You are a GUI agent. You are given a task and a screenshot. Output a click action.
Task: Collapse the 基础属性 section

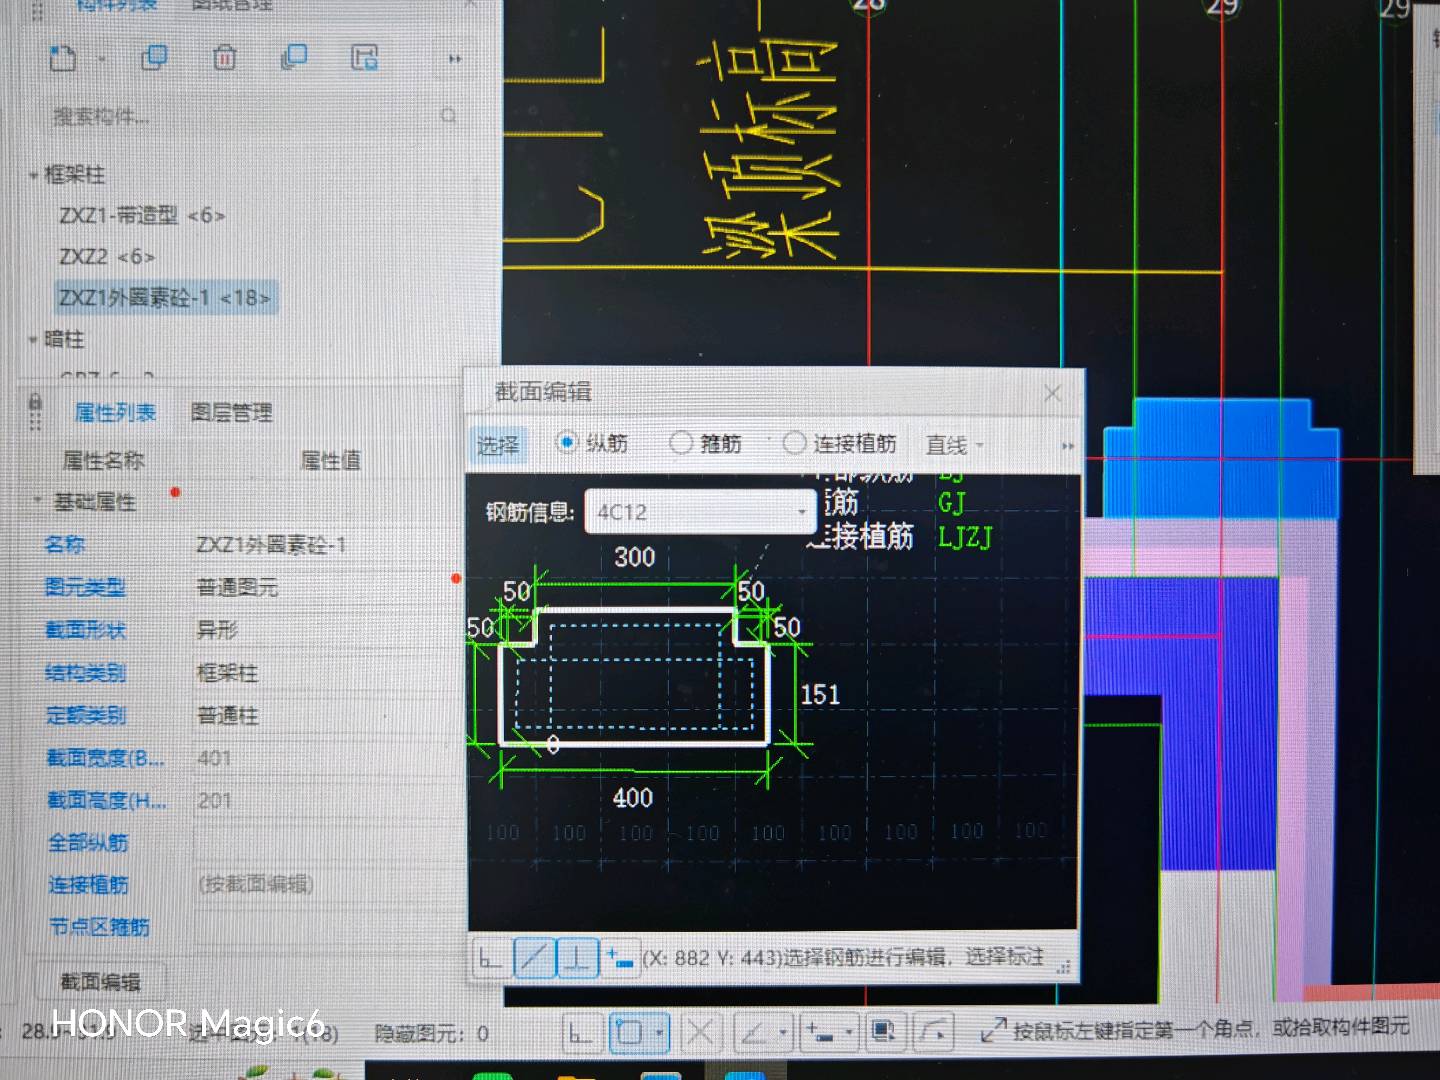tap(37, 500)
